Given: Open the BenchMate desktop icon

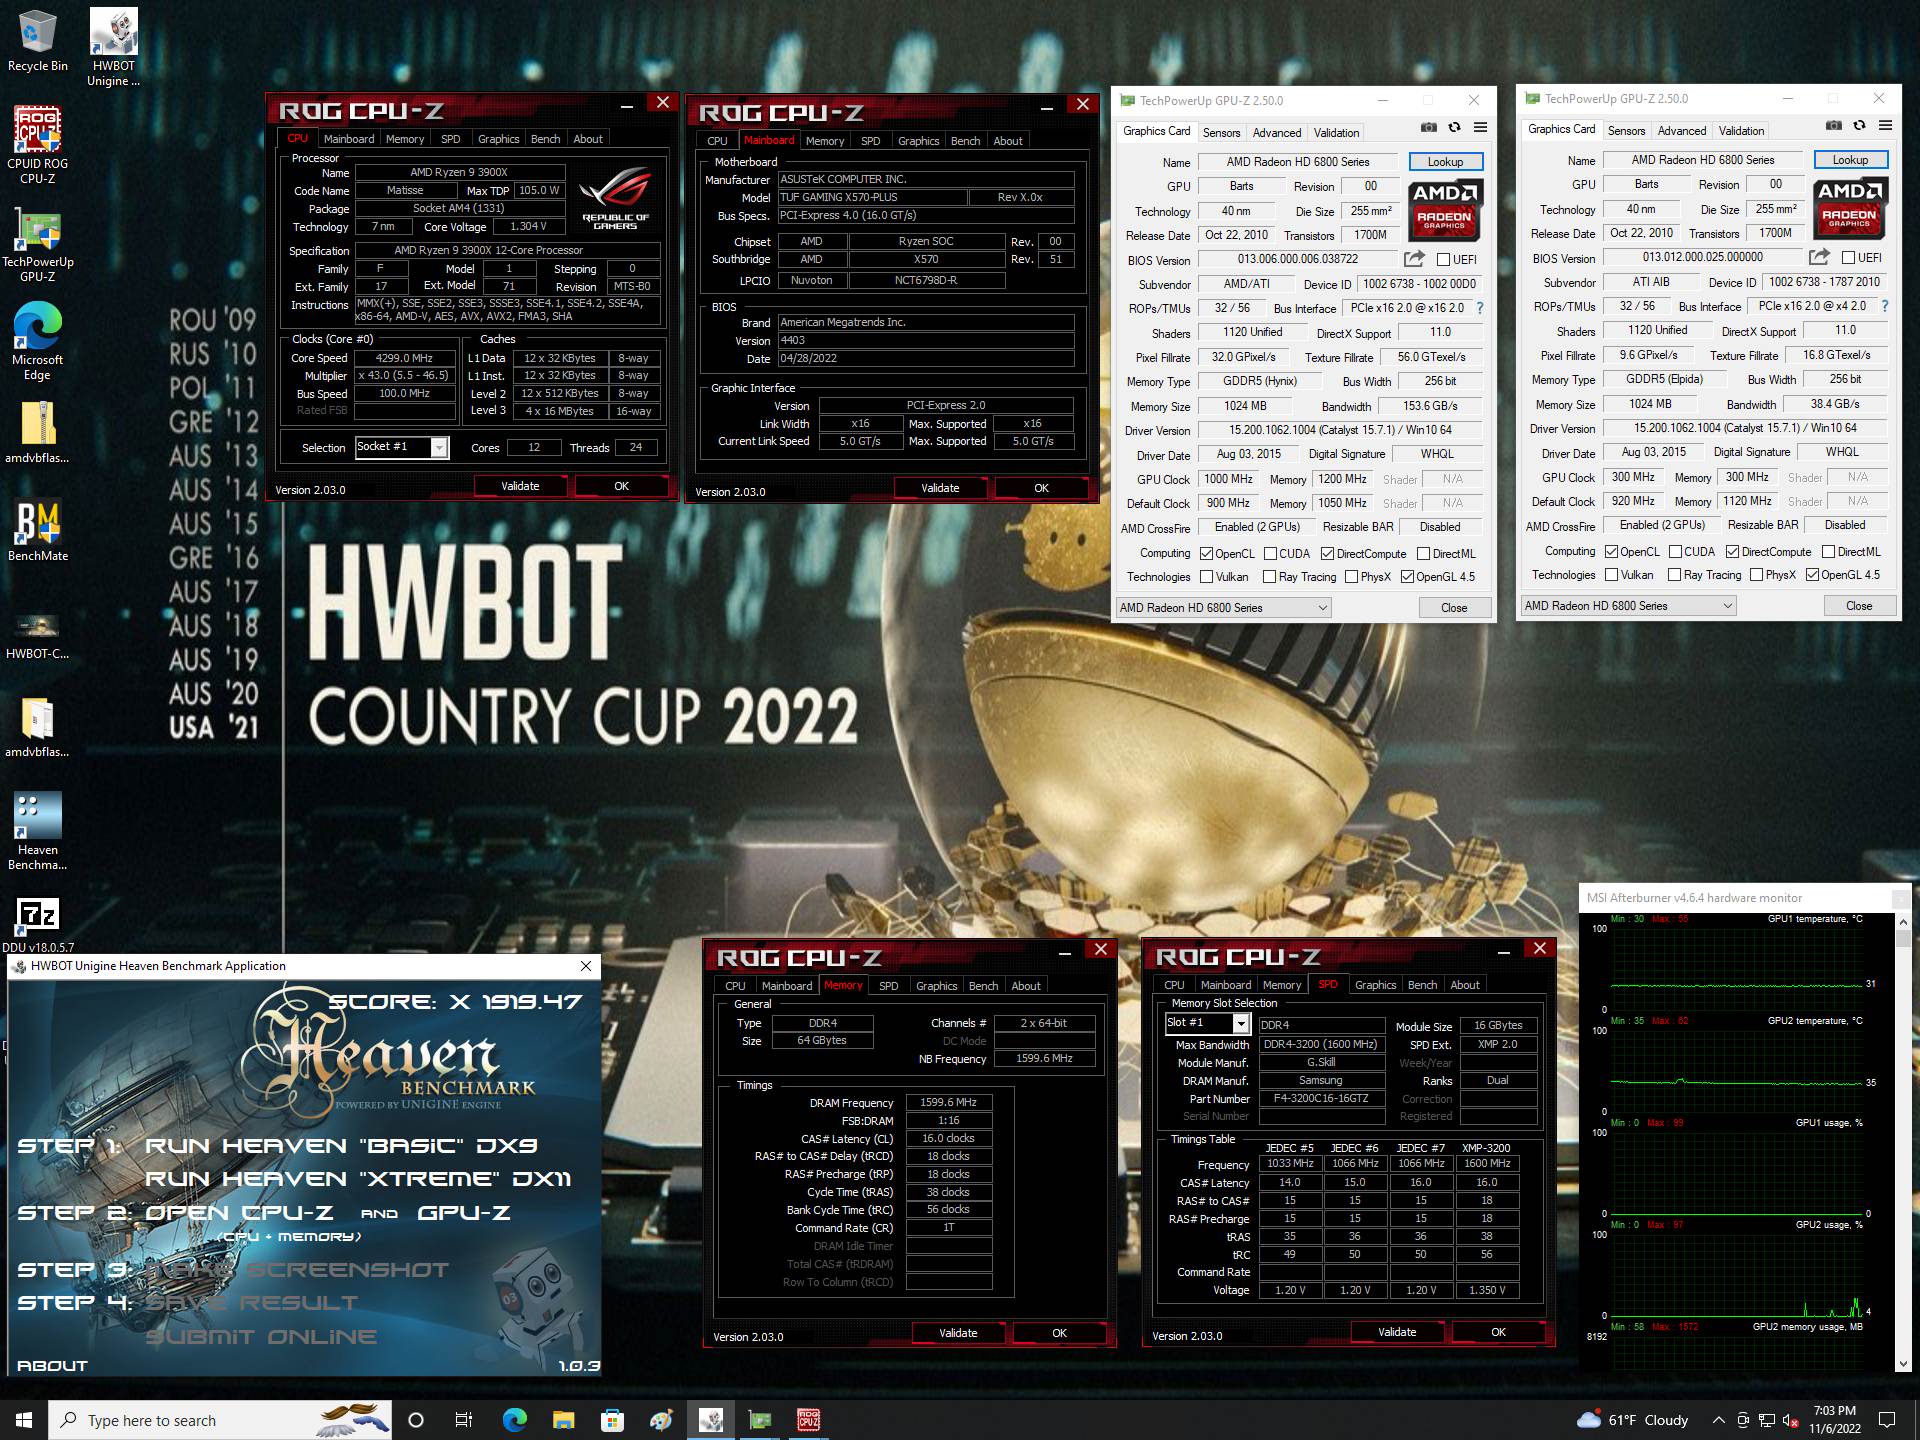Looking at the screenshot, I should point(38,530).
